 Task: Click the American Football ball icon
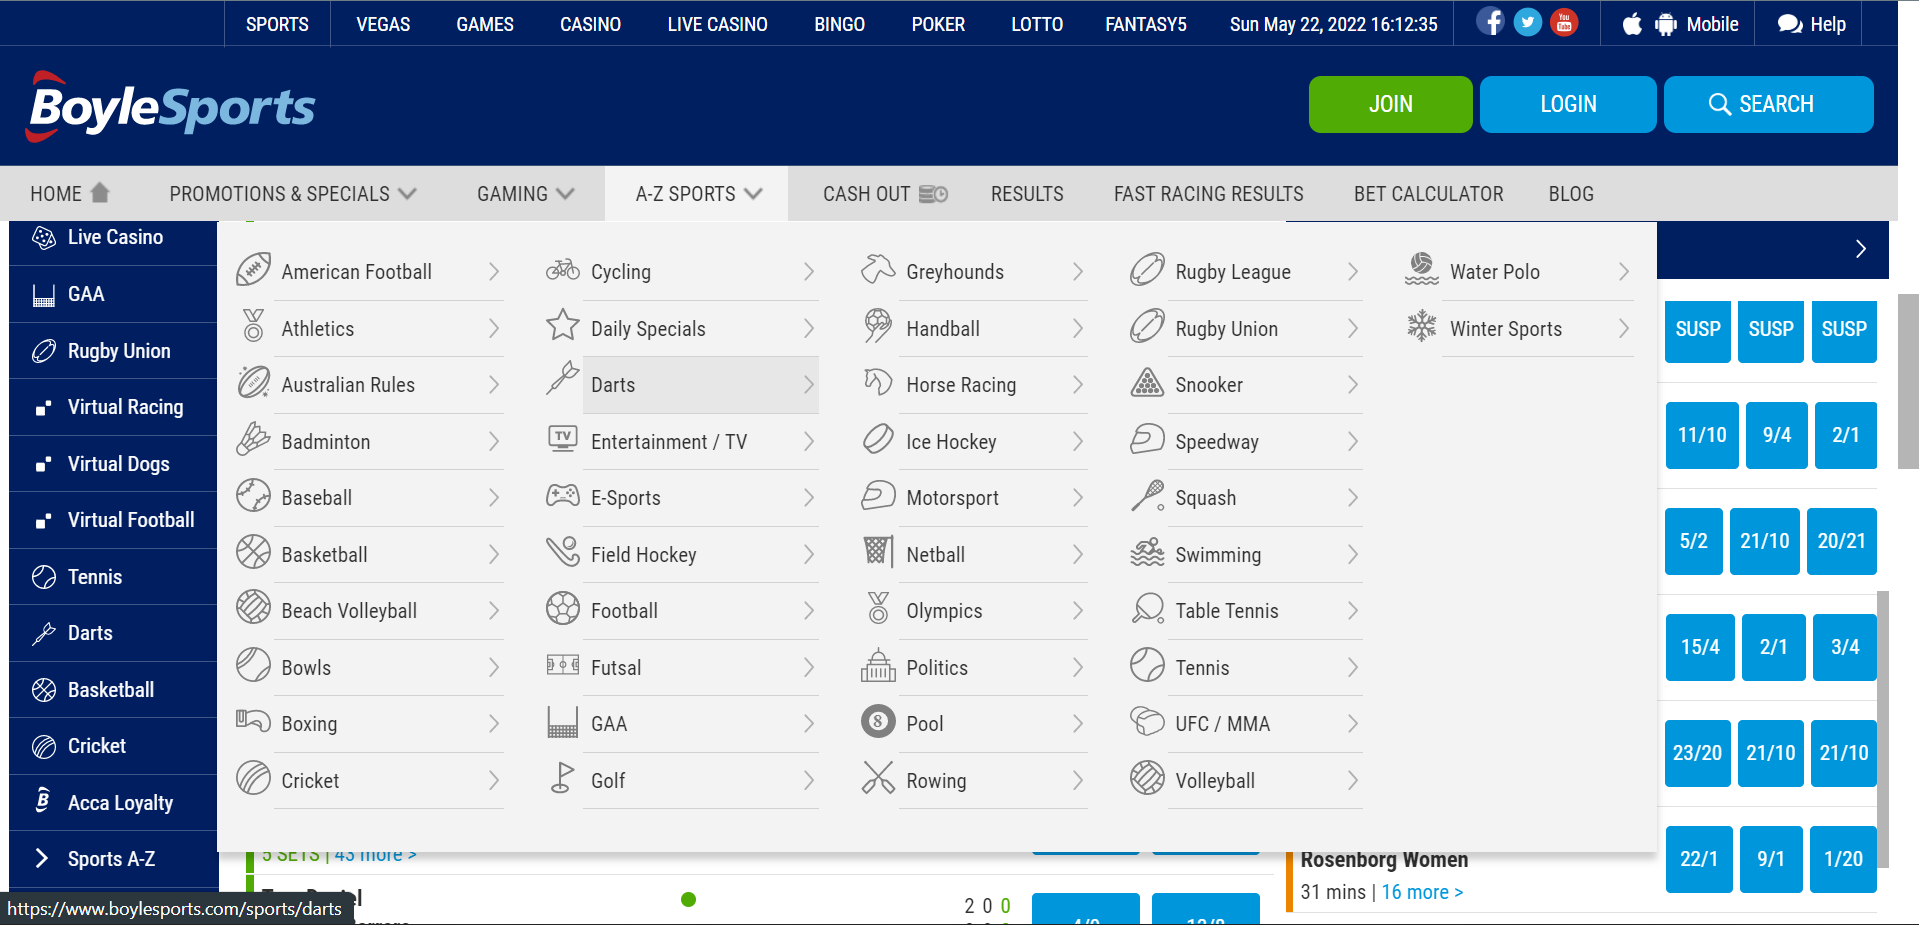click(x=254, y=271)
